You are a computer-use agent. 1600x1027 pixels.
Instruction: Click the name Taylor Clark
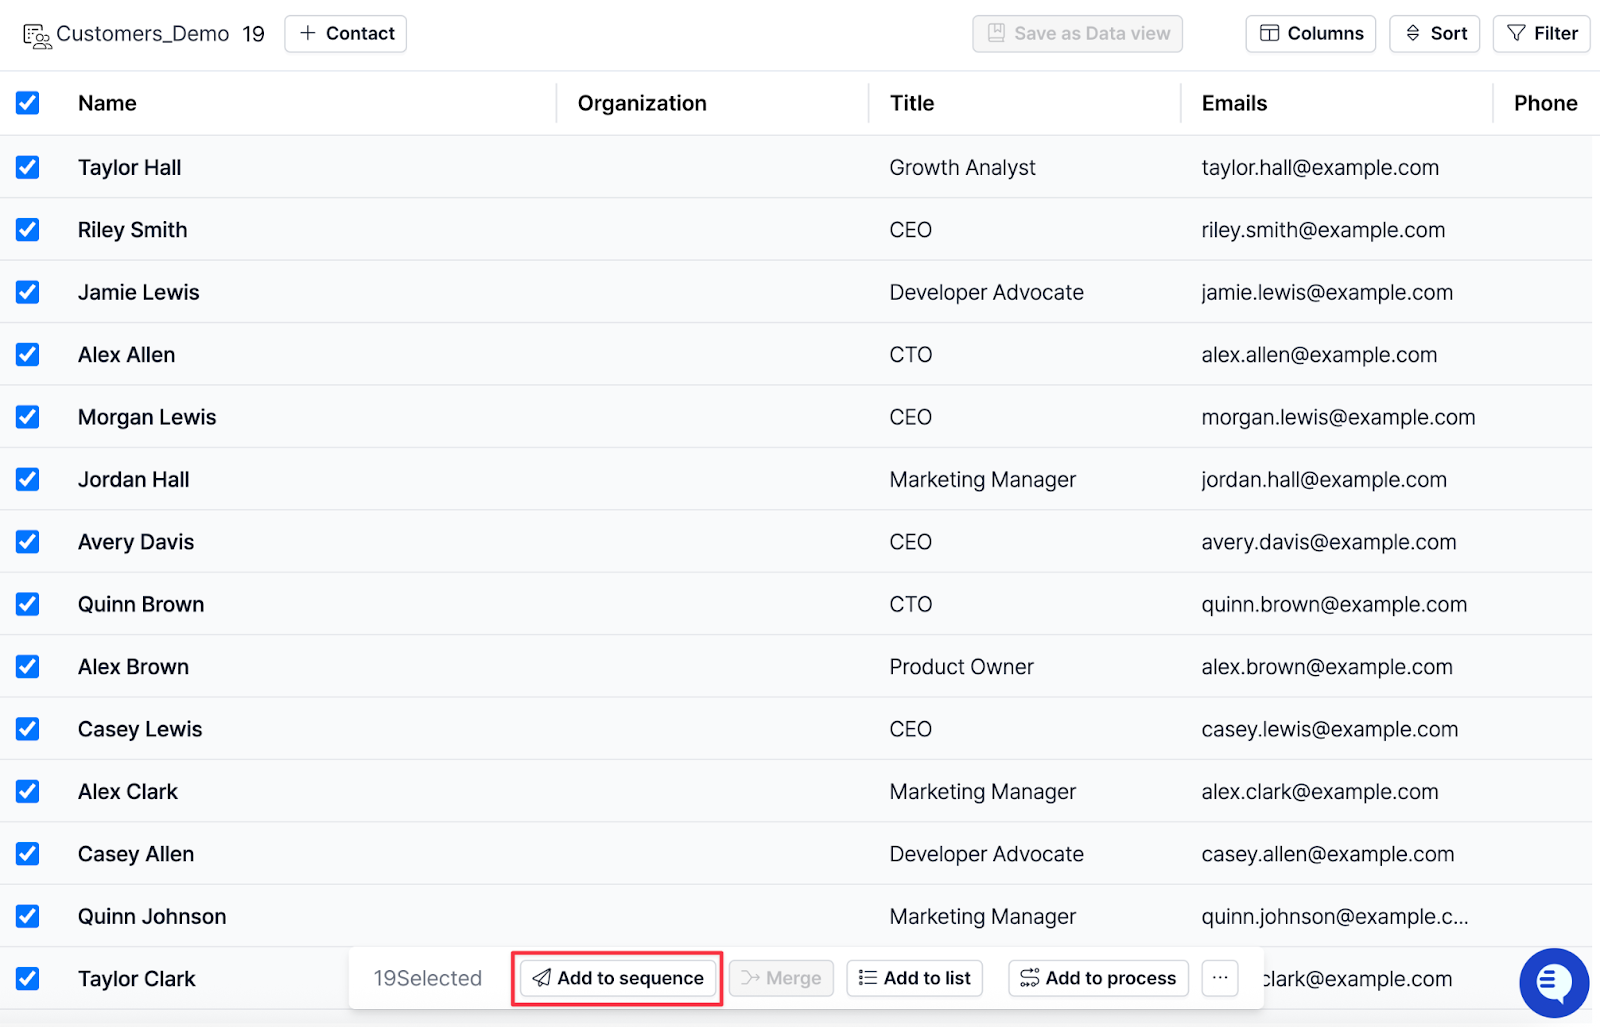point(137,979)
